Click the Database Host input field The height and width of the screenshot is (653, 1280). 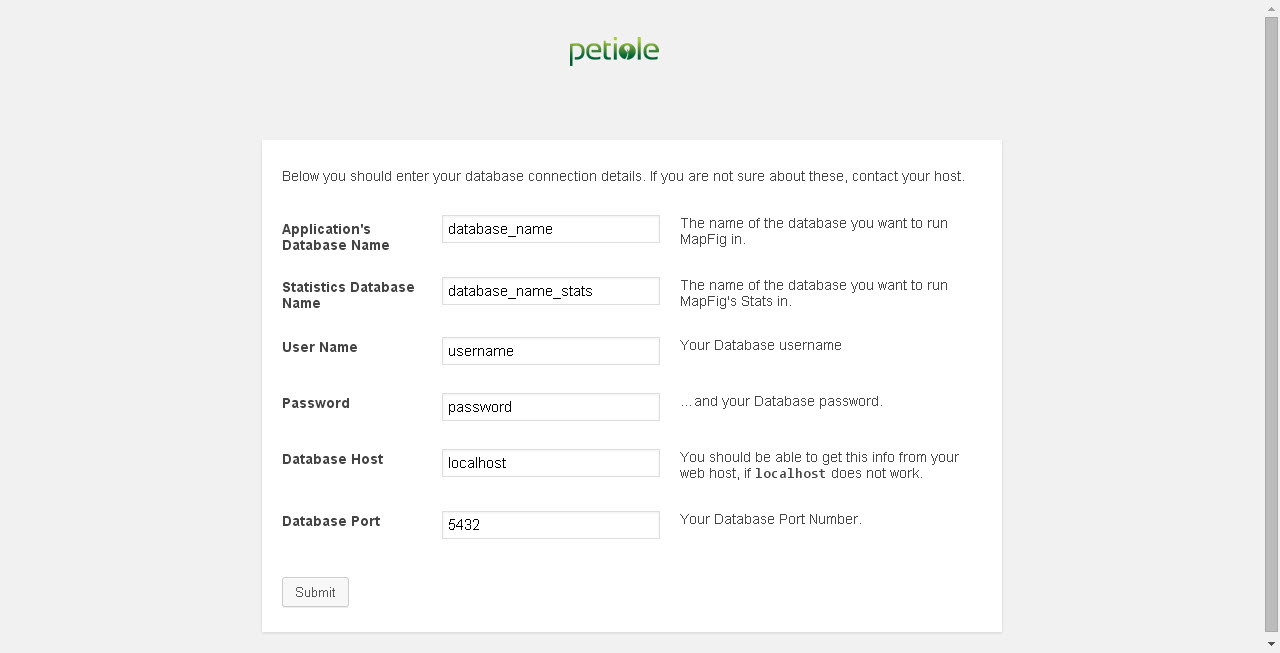550,463
